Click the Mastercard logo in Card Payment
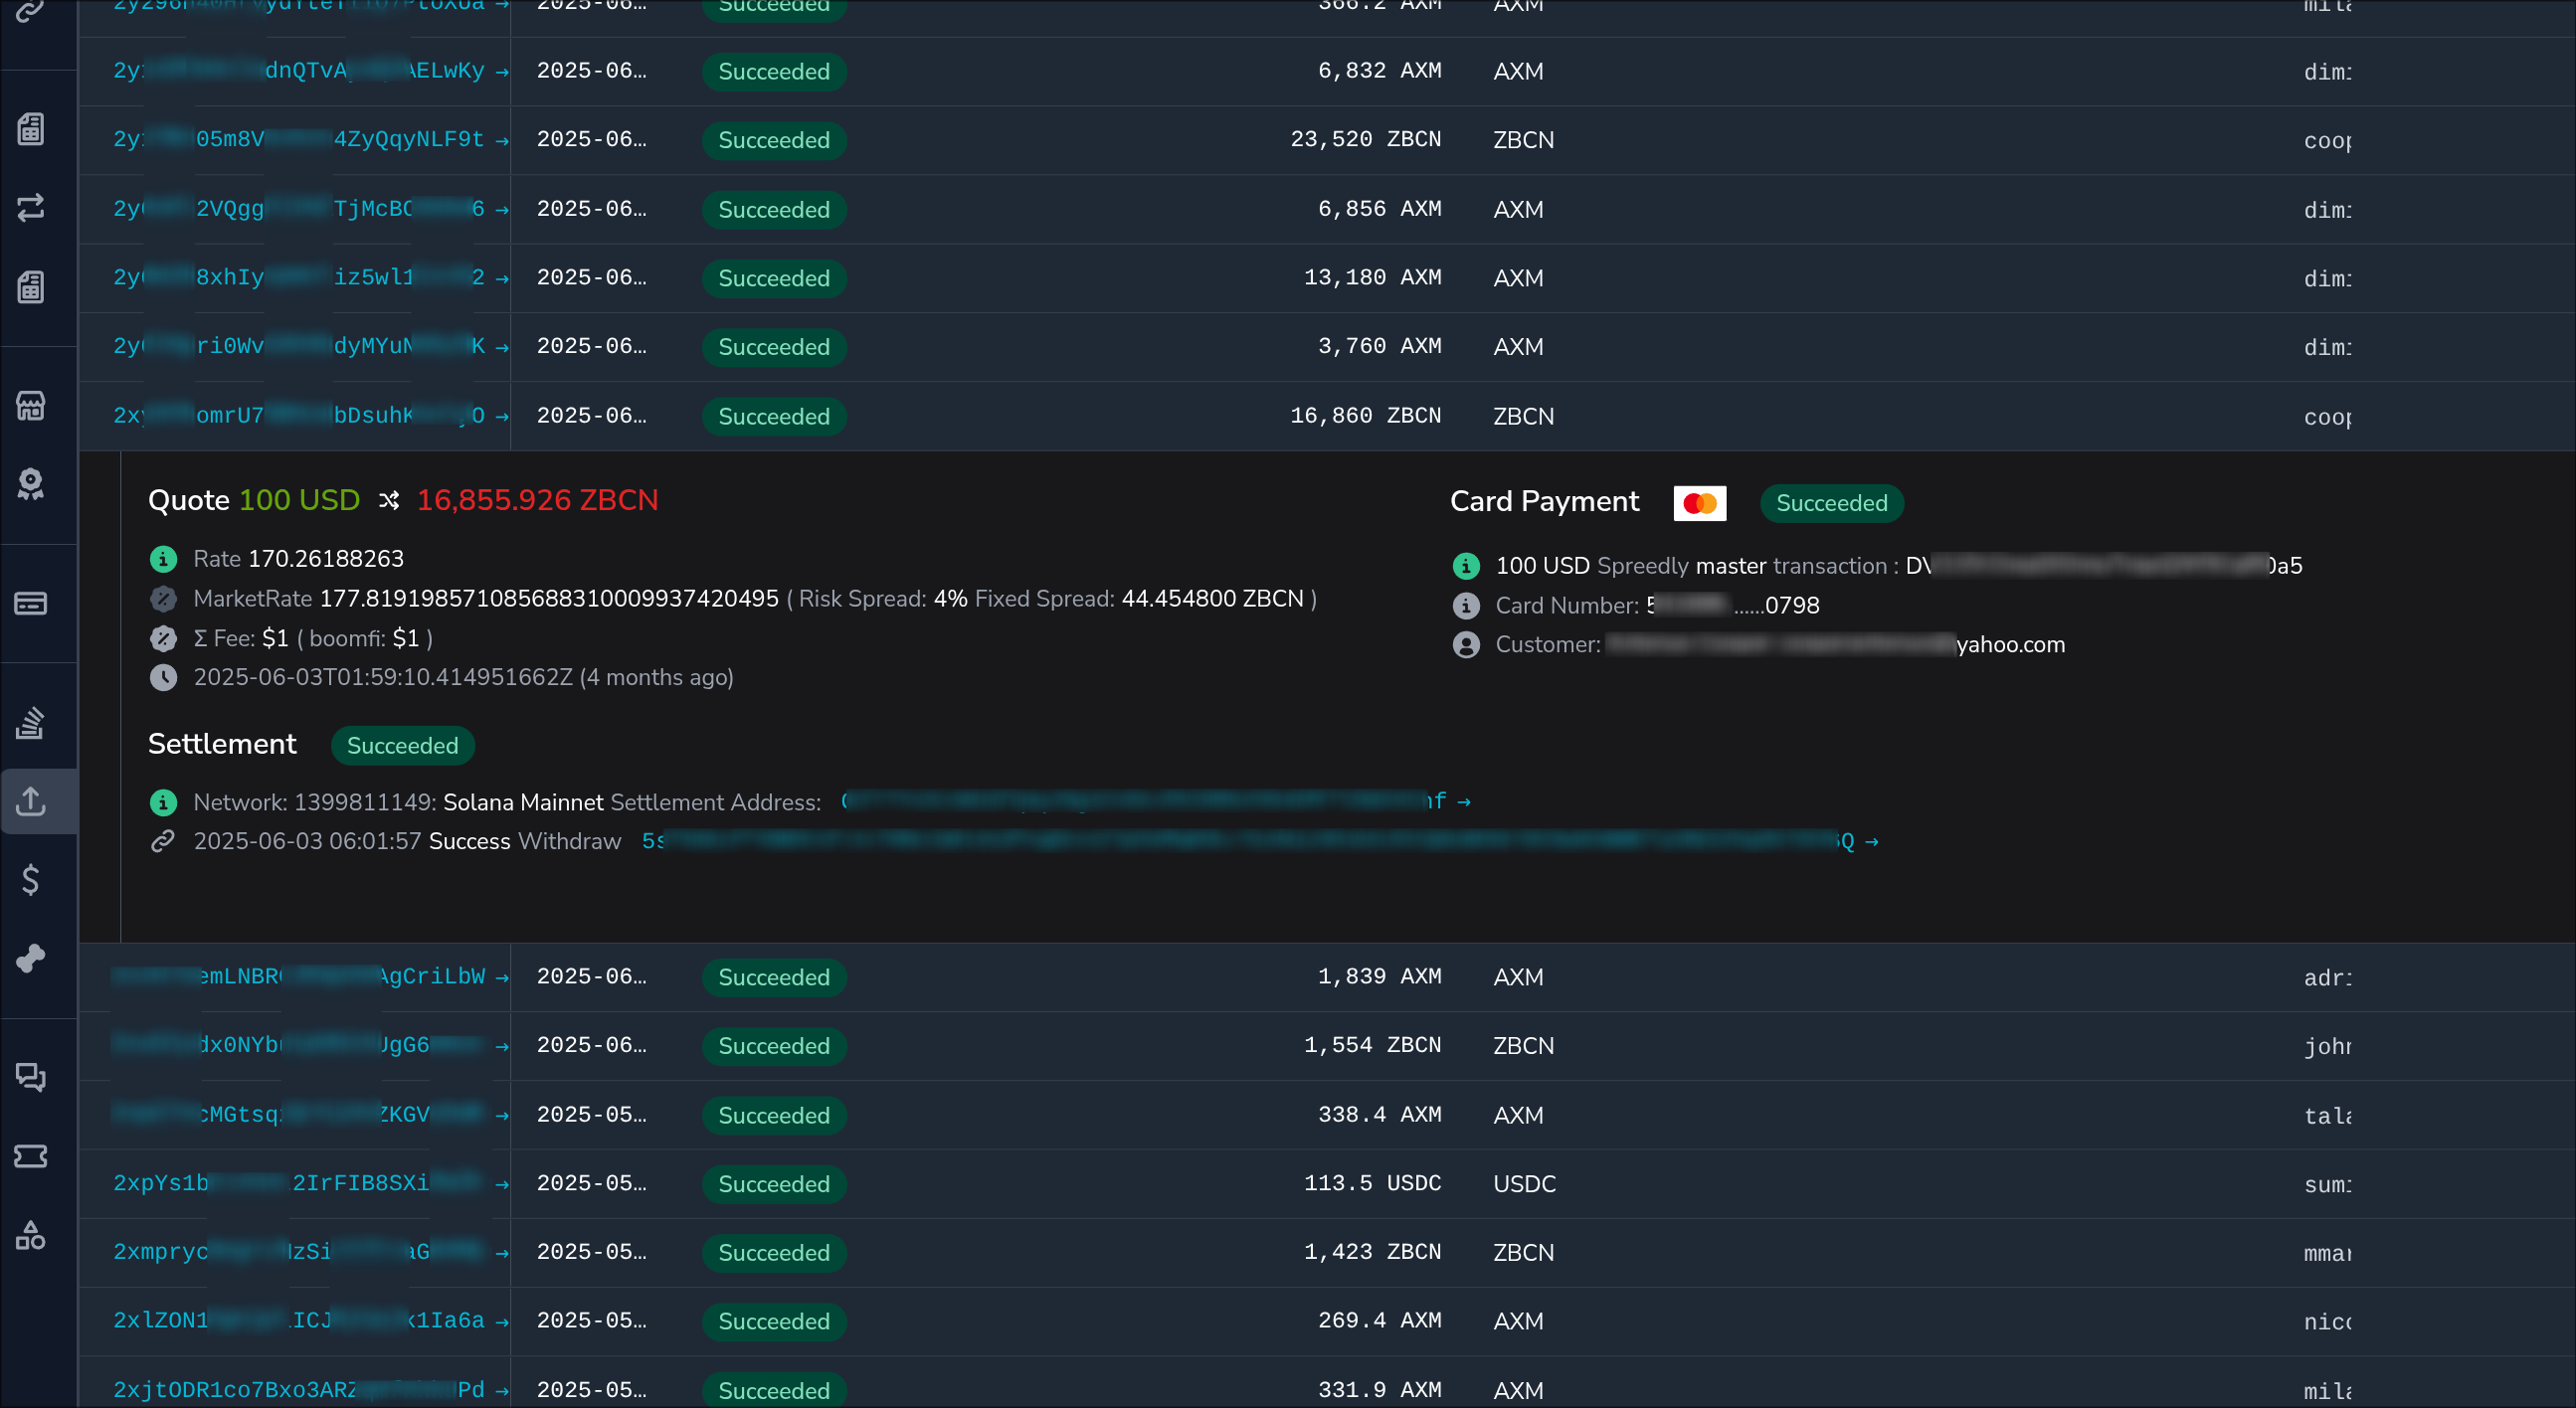Viewport: 2576px width, 1408px height. pyautogui.click(x=1699, y=503)
